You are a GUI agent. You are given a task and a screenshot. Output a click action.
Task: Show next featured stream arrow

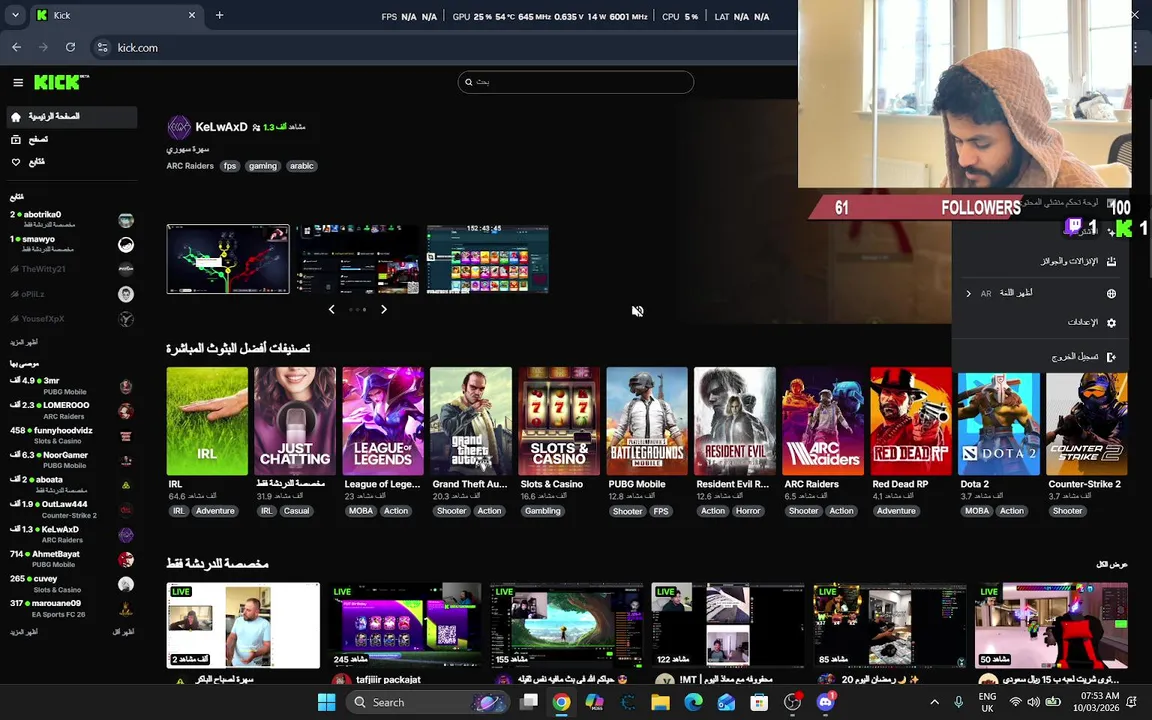[384, 309]
